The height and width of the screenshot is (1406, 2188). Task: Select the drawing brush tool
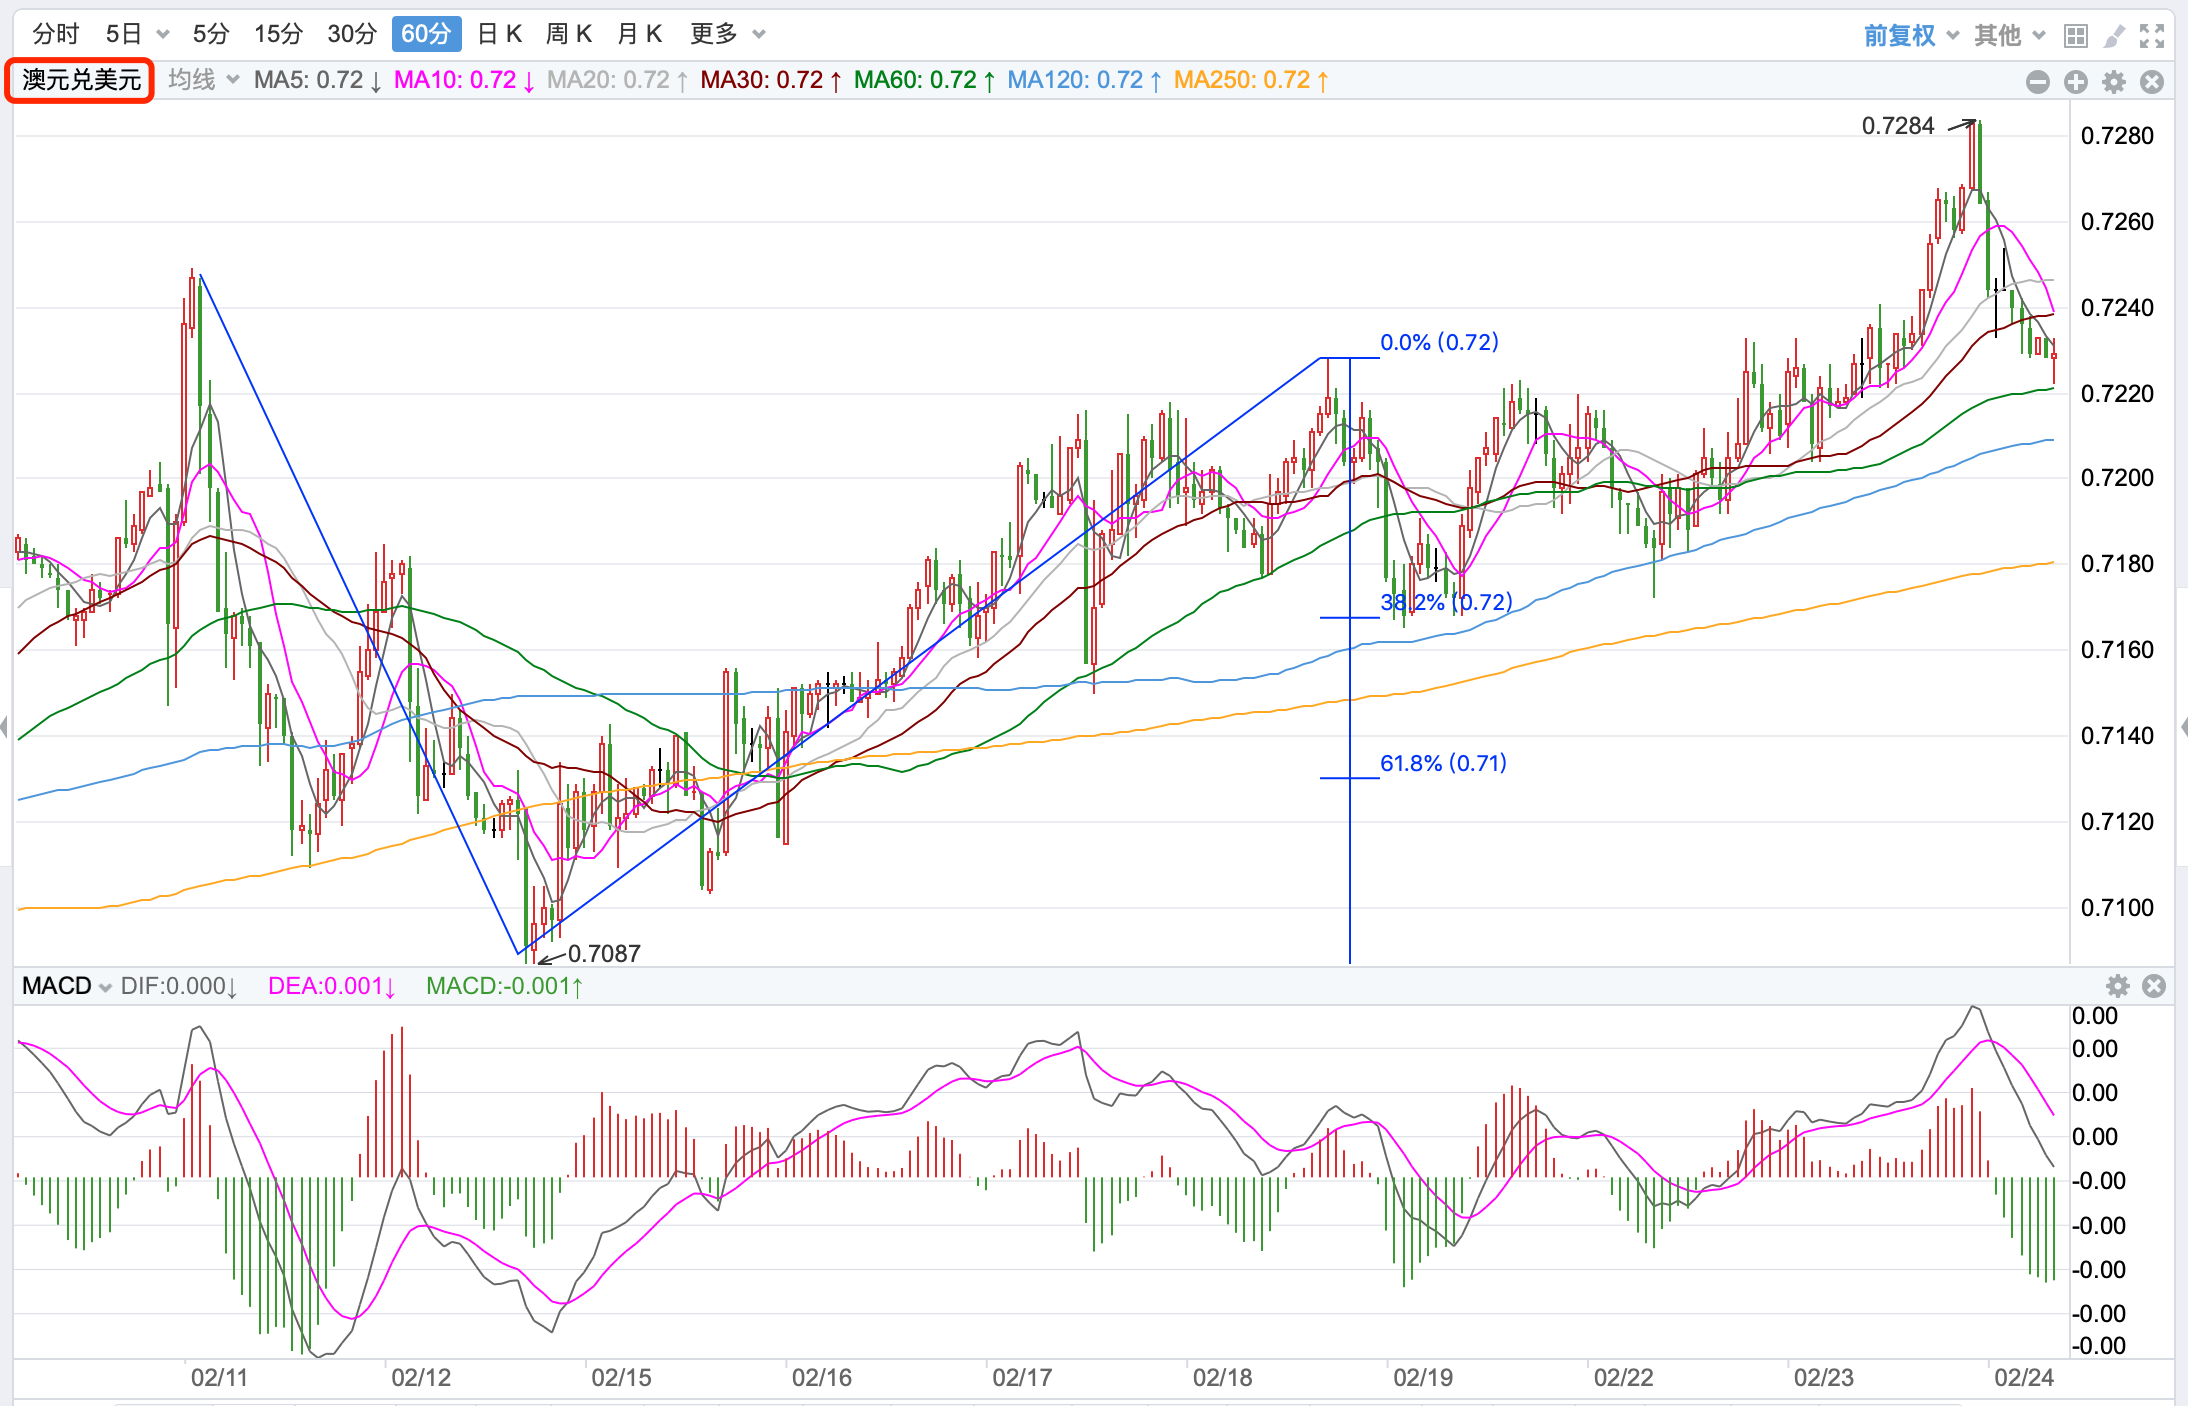(x=2114, y=36)
